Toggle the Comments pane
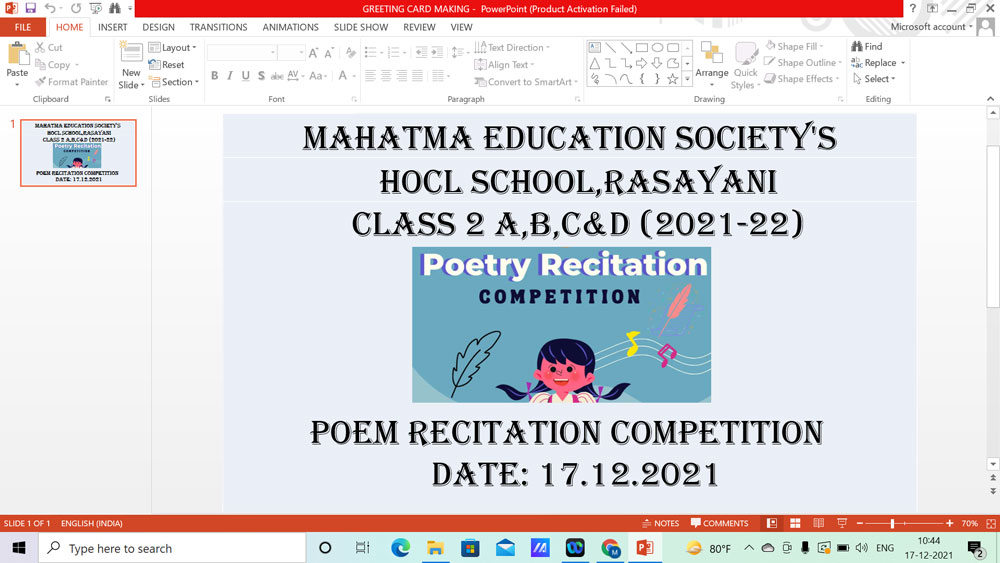 (719, 523)
